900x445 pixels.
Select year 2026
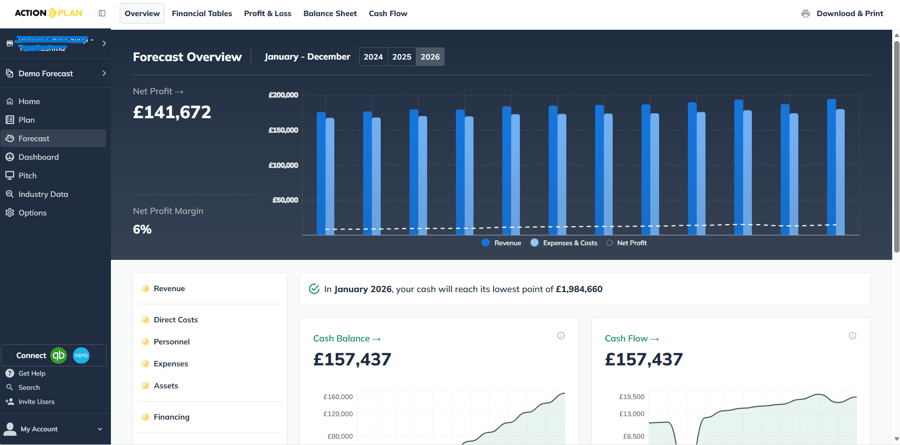point(430,57)
